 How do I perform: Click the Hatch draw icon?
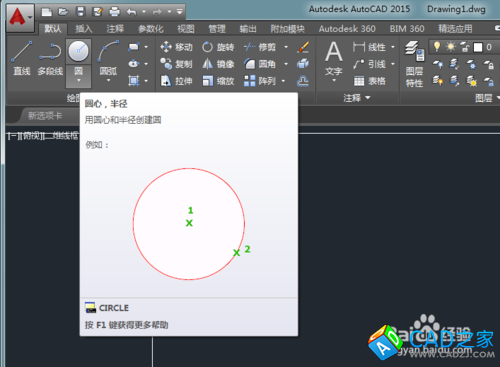click(x=133, y=81)
